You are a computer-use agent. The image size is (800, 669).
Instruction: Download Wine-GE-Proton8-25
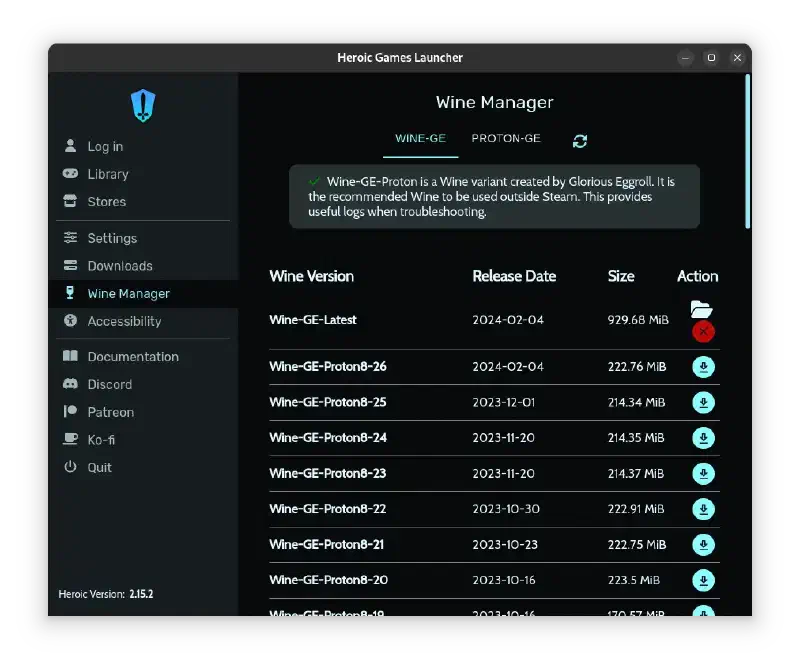(703, 403)
